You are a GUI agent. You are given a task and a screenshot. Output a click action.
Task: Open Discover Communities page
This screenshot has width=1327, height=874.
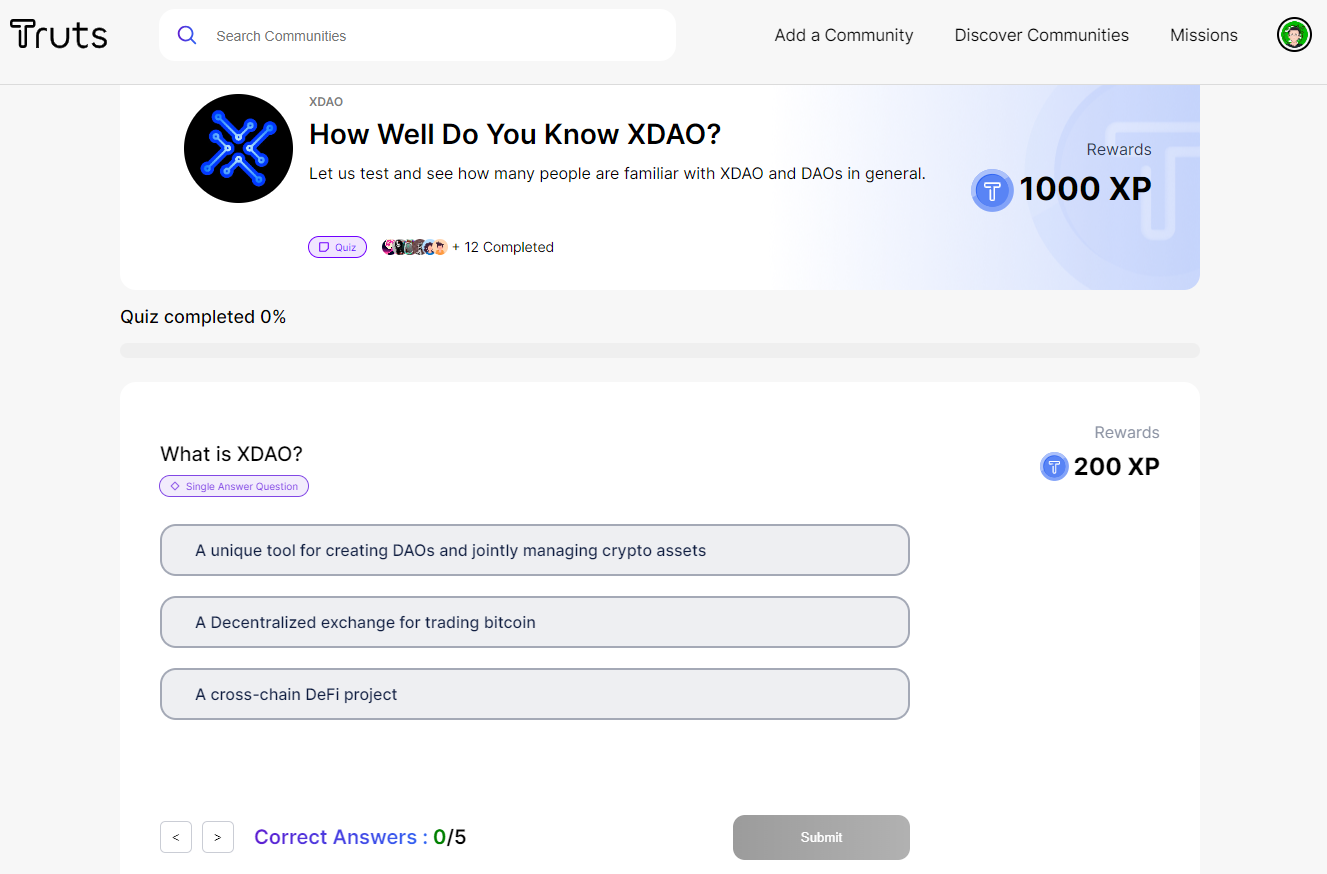(x=1041, y=35)
